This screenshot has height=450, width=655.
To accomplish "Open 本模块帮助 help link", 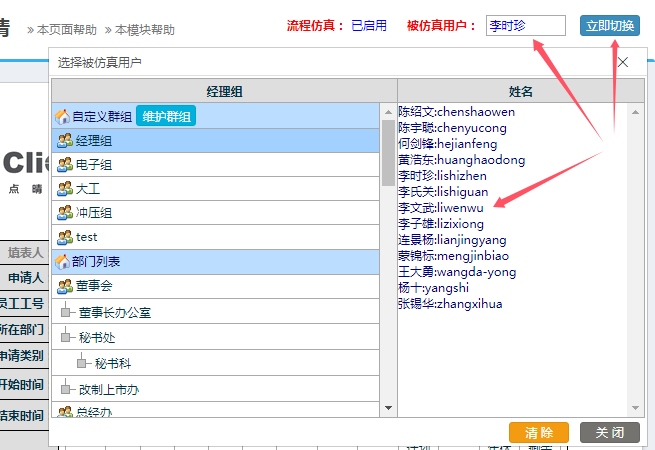I will 145,30.
